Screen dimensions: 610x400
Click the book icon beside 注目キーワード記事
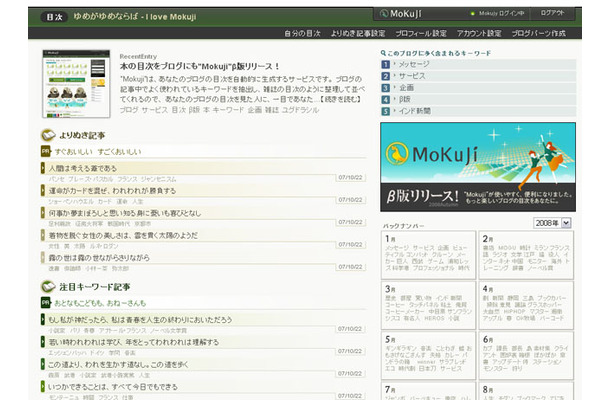point(49,287)
